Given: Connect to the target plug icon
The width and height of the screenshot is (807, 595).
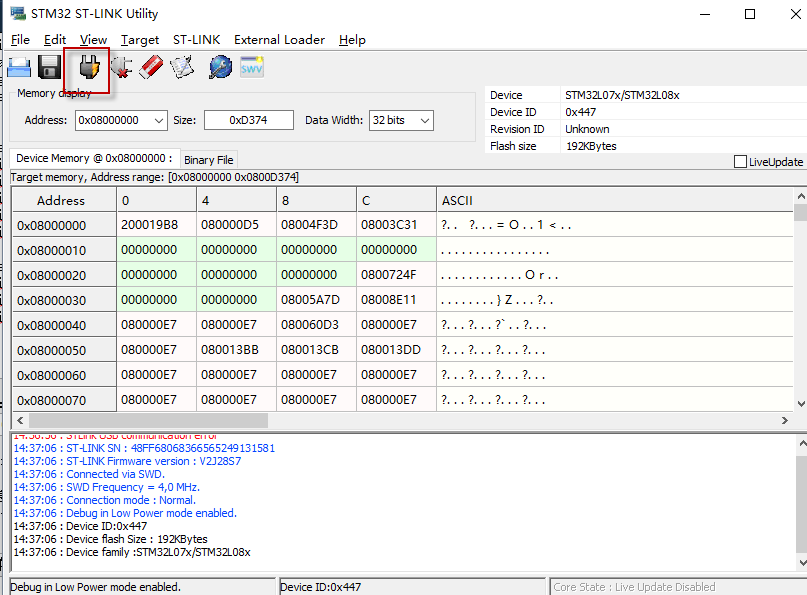Looking at the screenshot, I should coord(89,67).
